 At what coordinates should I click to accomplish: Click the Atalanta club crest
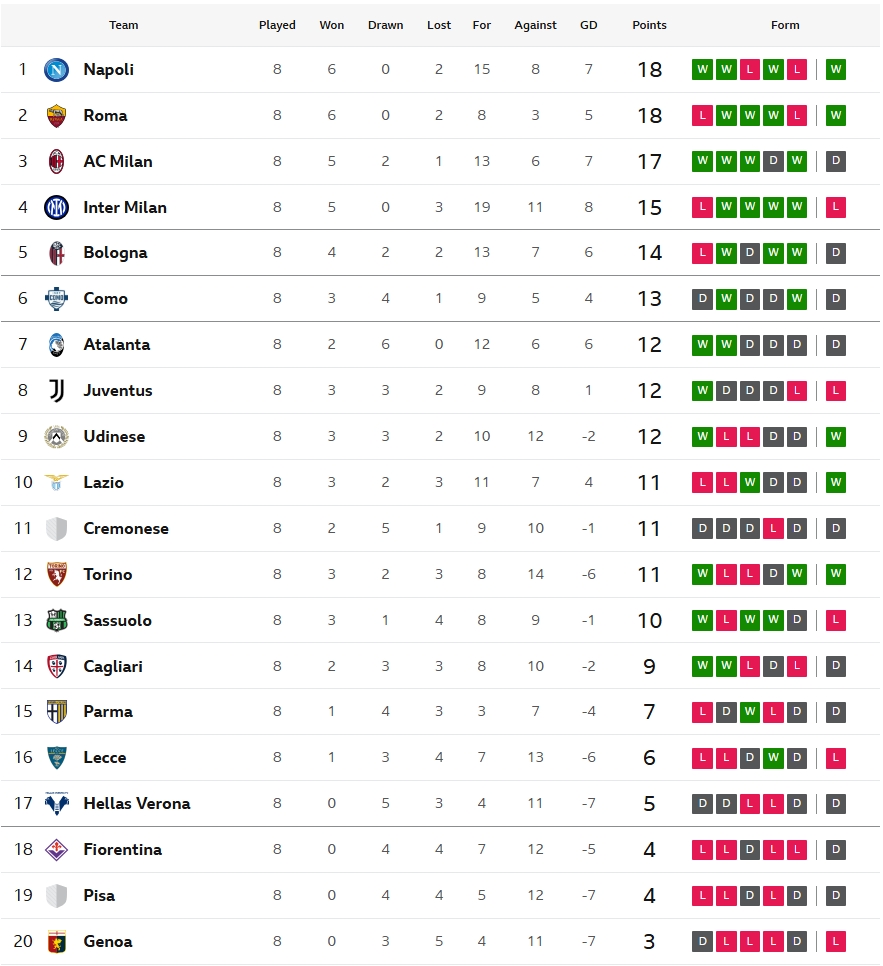pyautogui.click(x=56, y=345)
